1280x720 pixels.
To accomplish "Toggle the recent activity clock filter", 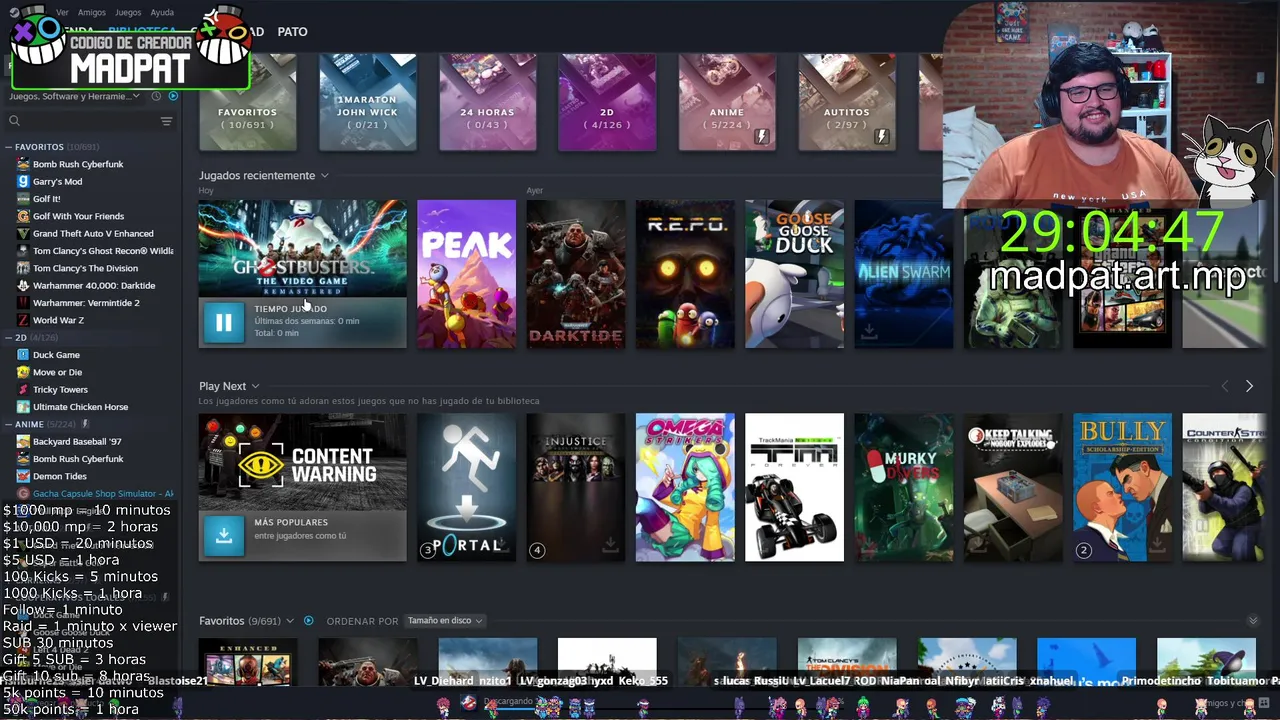I will (x=156, y=96).
